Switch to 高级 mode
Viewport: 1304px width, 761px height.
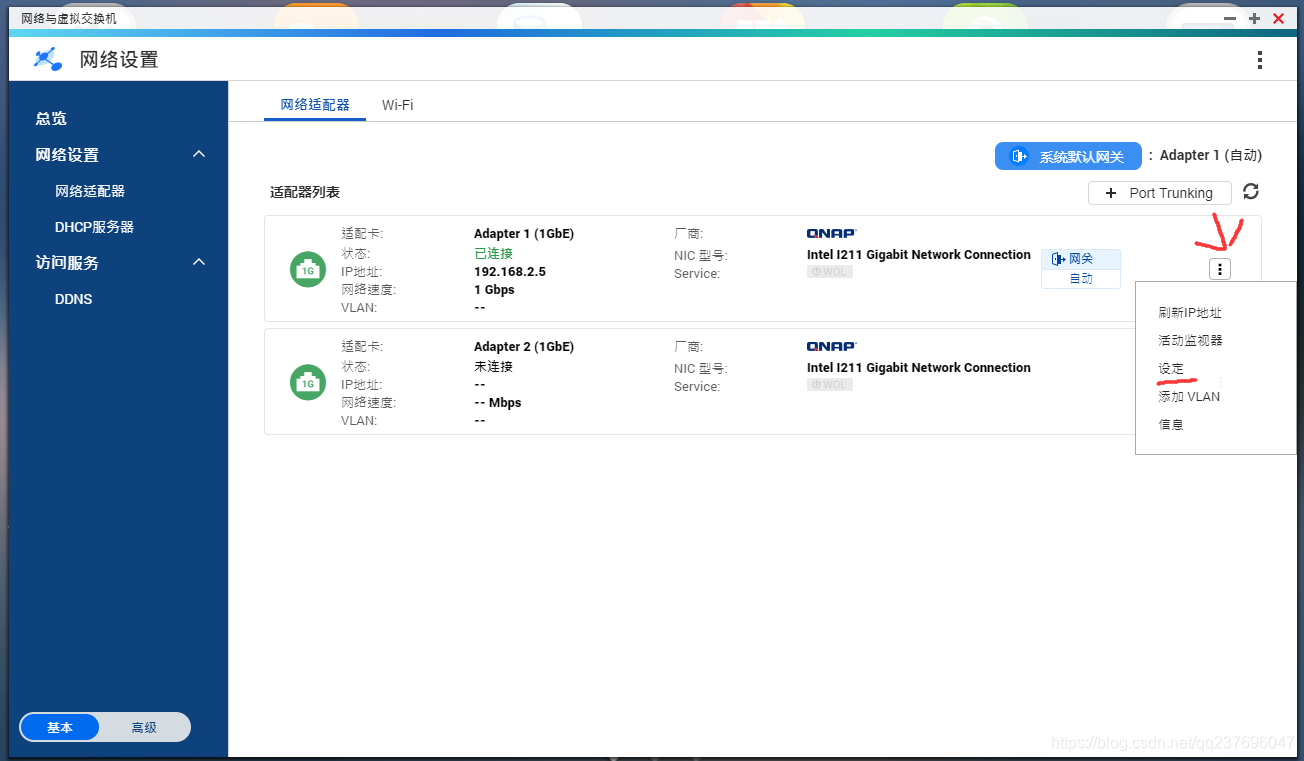pyautogui.click(x=144, y=727)
